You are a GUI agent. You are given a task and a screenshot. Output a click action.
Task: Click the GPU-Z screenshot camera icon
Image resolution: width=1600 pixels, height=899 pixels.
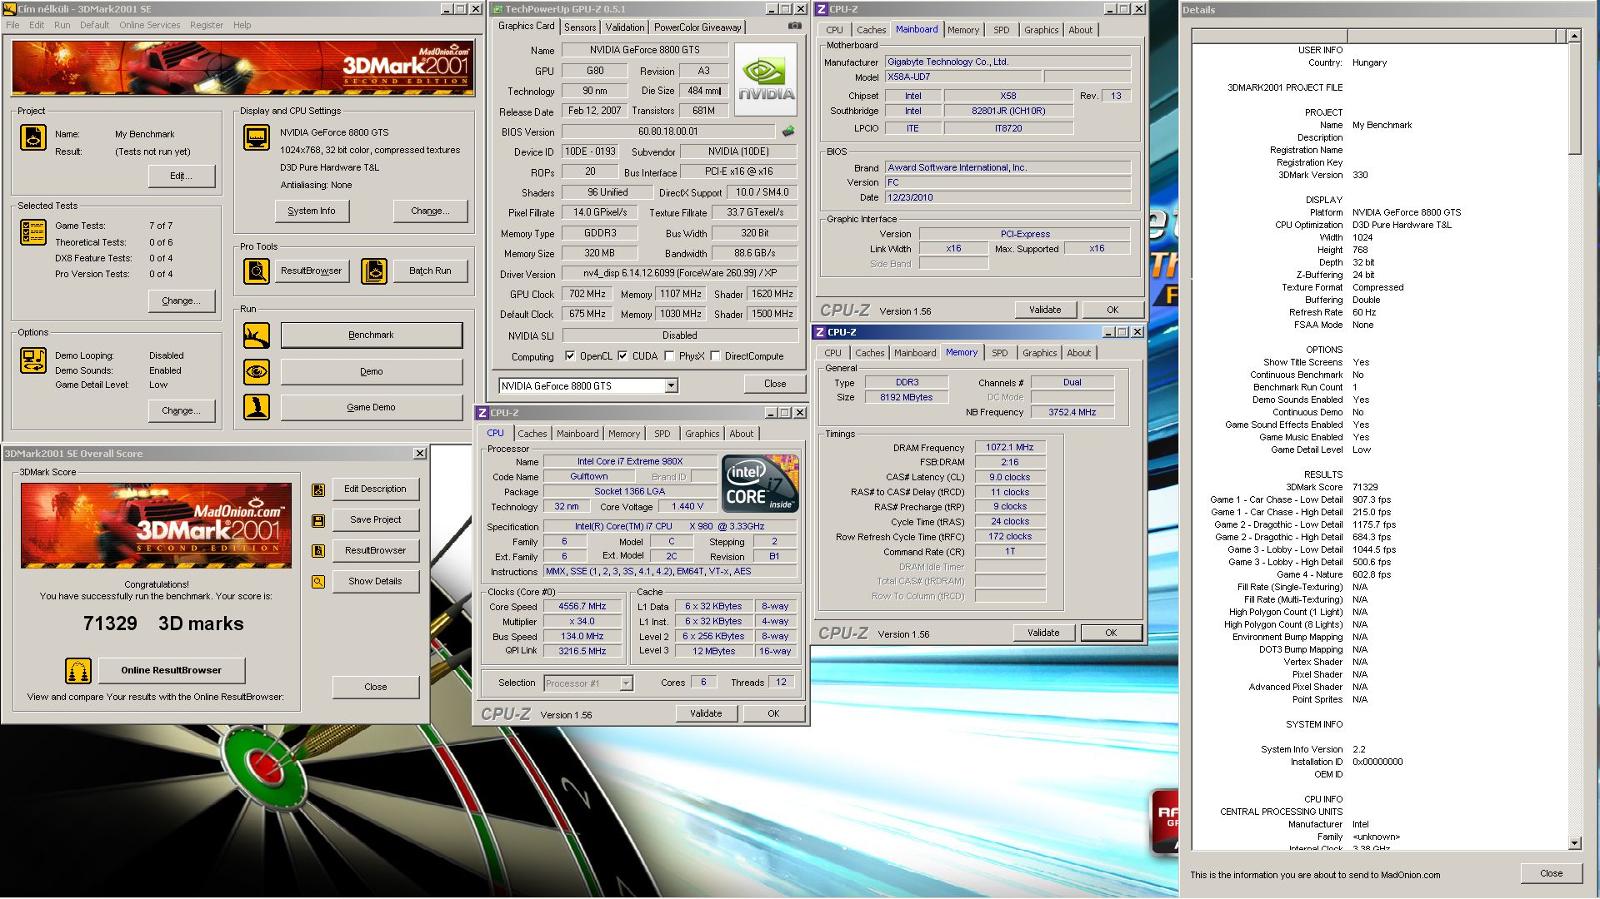click(795, 26)
